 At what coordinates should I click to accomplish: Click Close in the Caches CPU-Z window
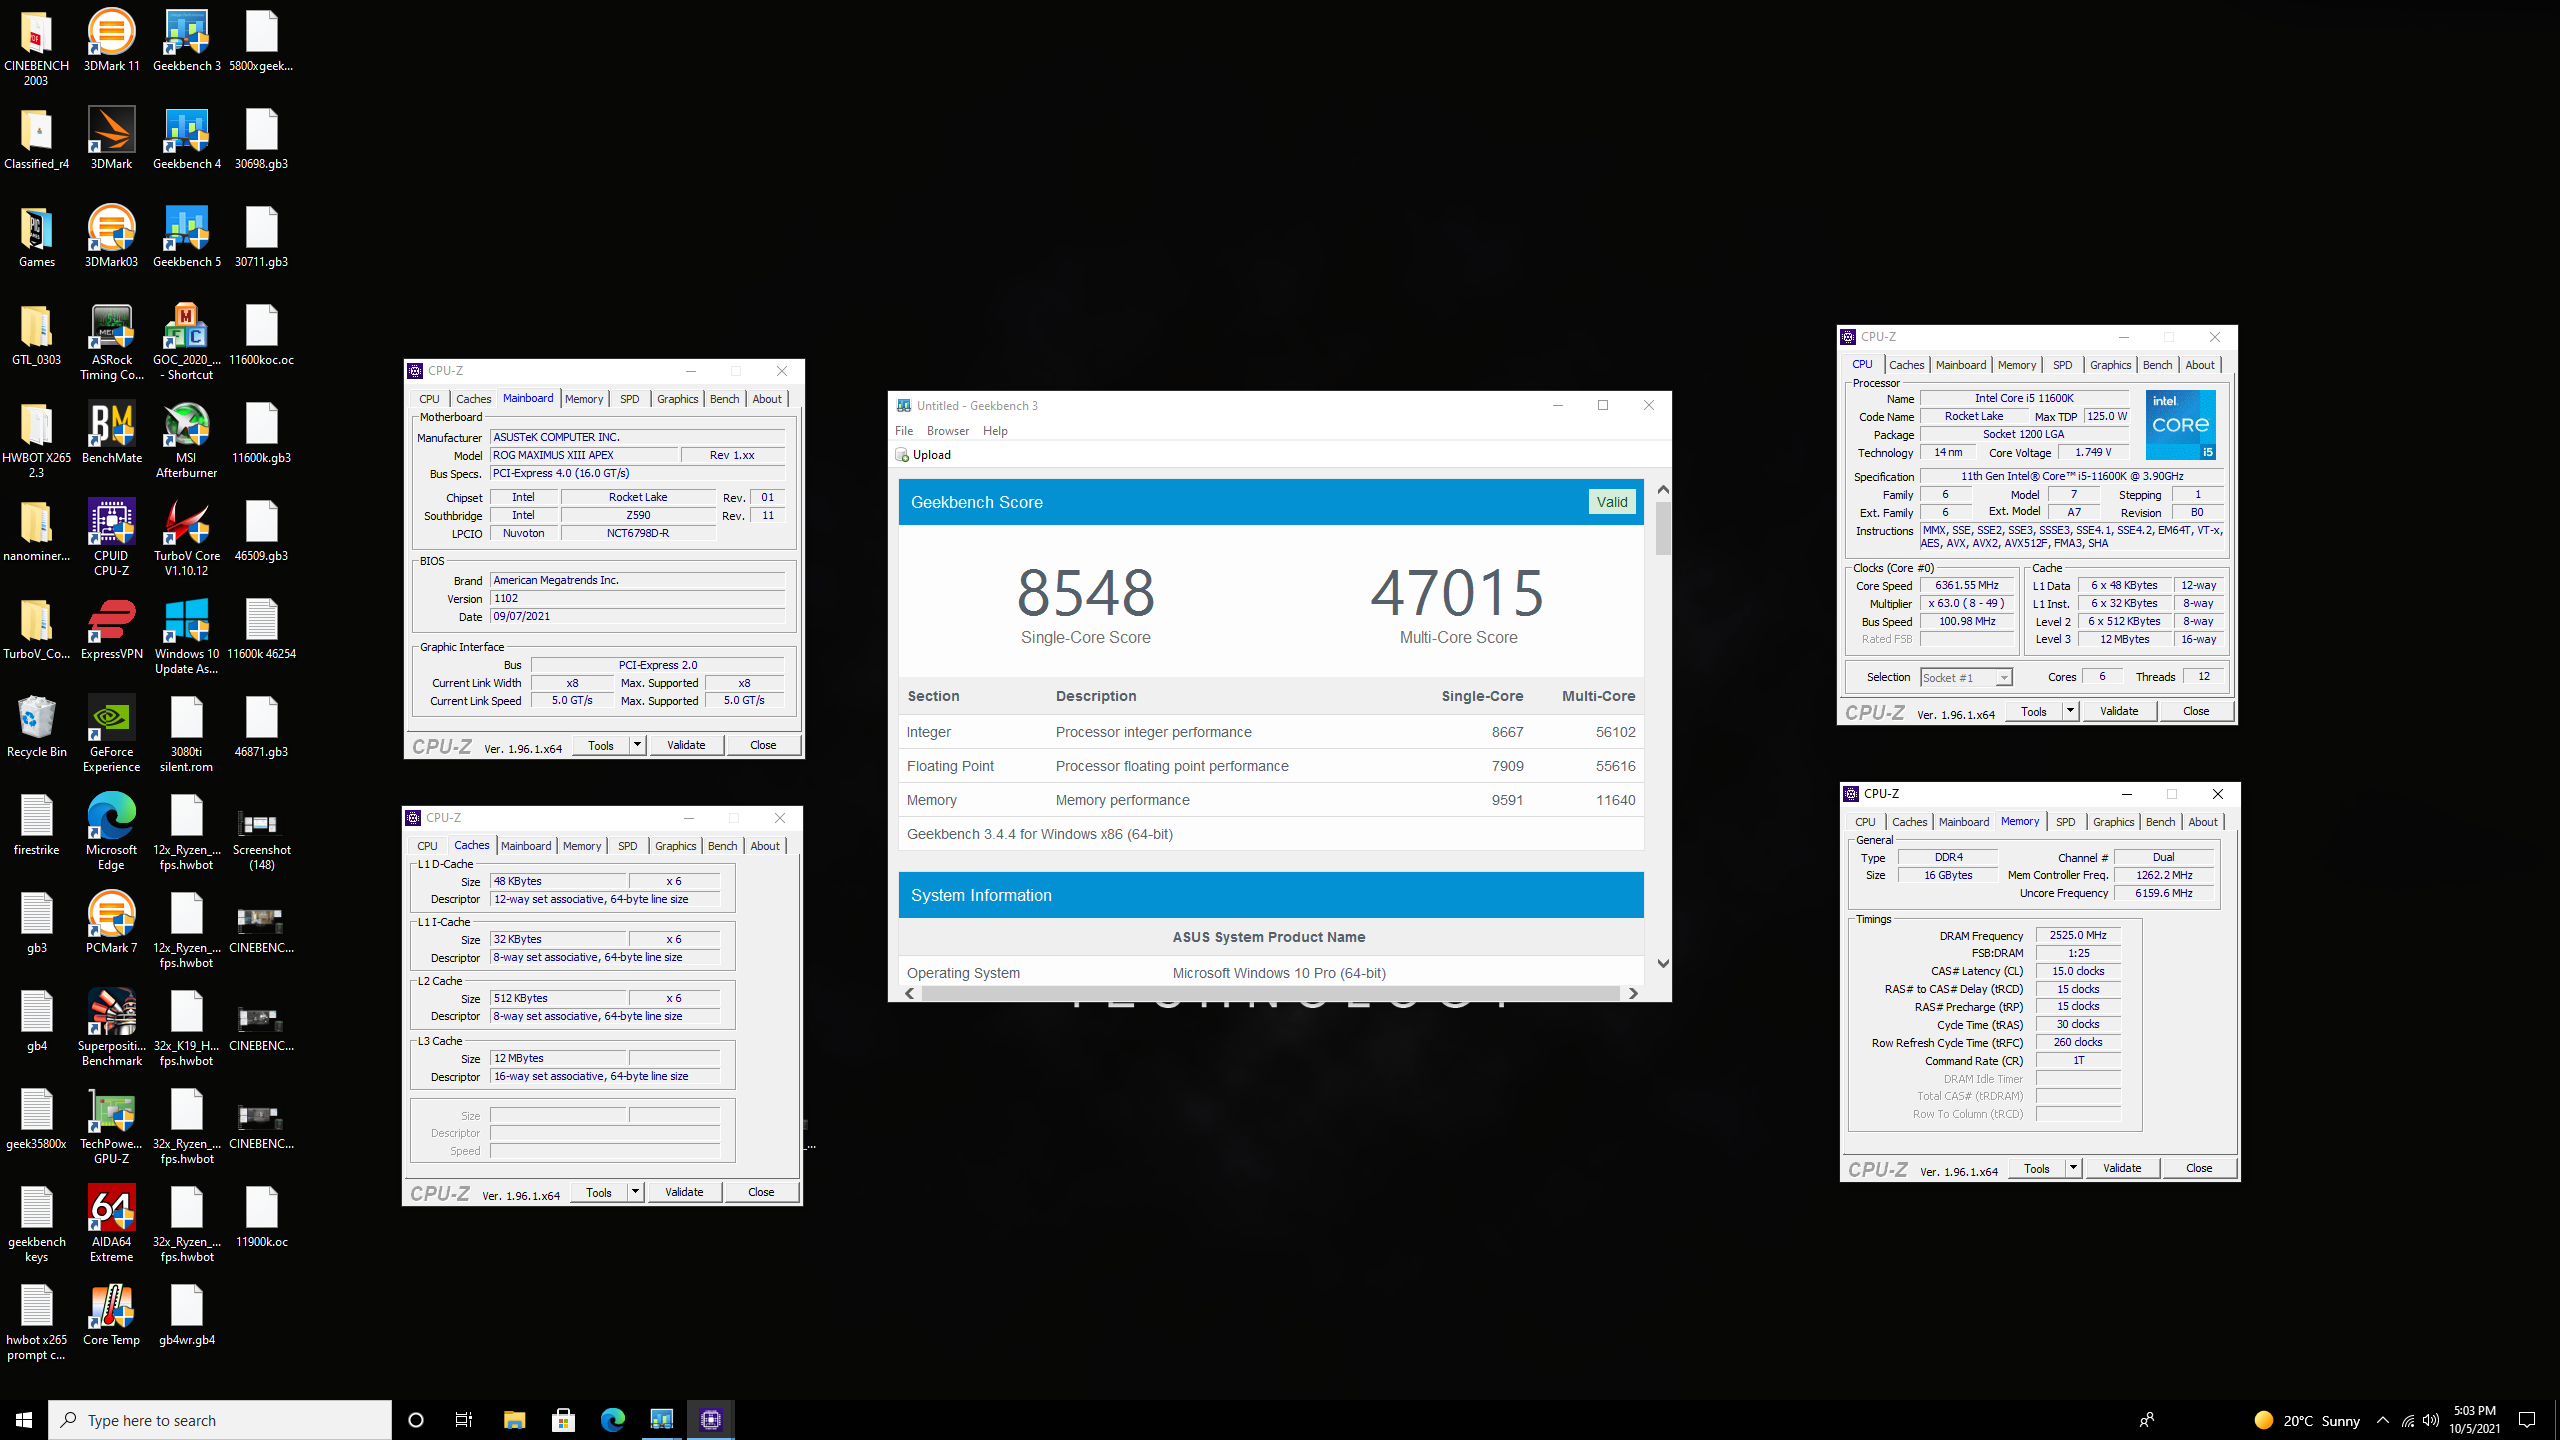coord(761,1192)
